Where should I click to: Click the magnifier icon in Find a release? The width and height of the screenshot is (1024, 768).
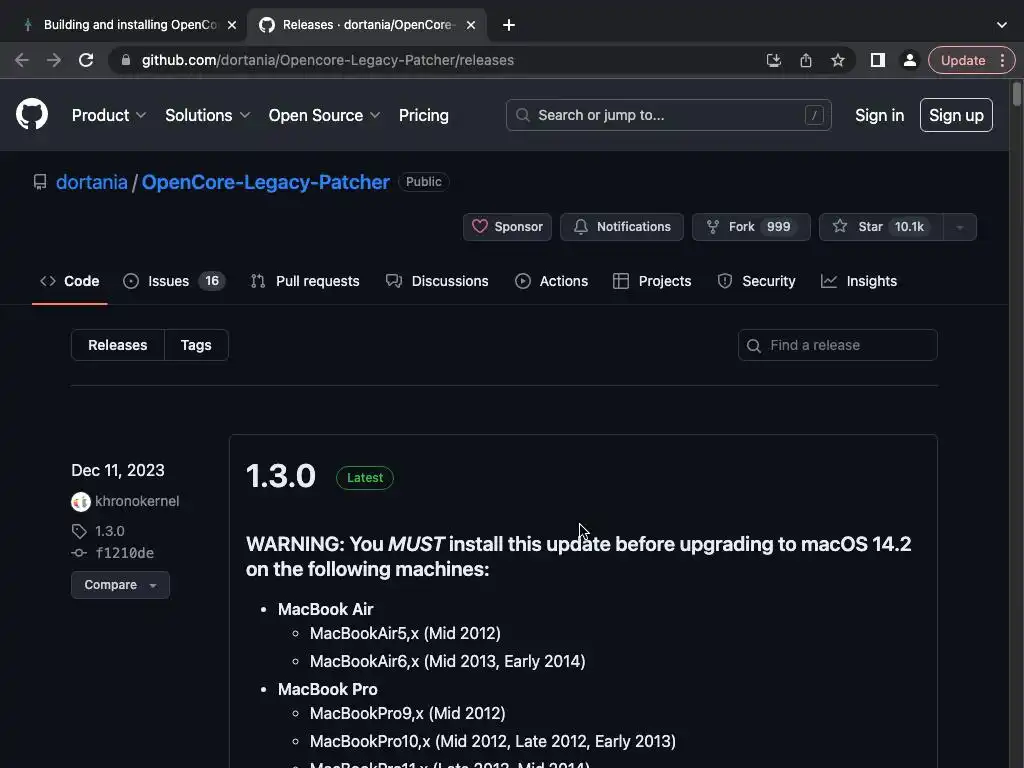(x=754, y=345)
